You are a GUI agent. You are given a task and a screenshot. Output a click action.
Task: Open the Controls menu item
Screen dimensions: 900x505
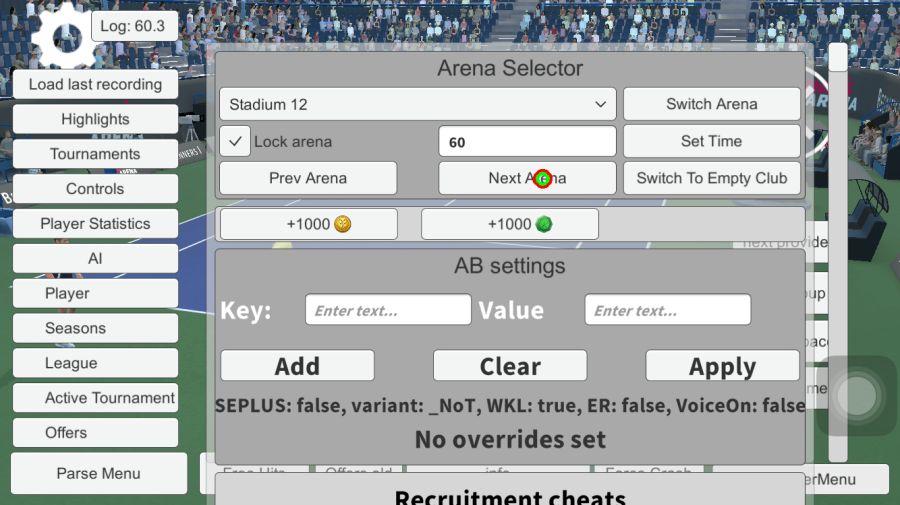[x=95, y=189]
